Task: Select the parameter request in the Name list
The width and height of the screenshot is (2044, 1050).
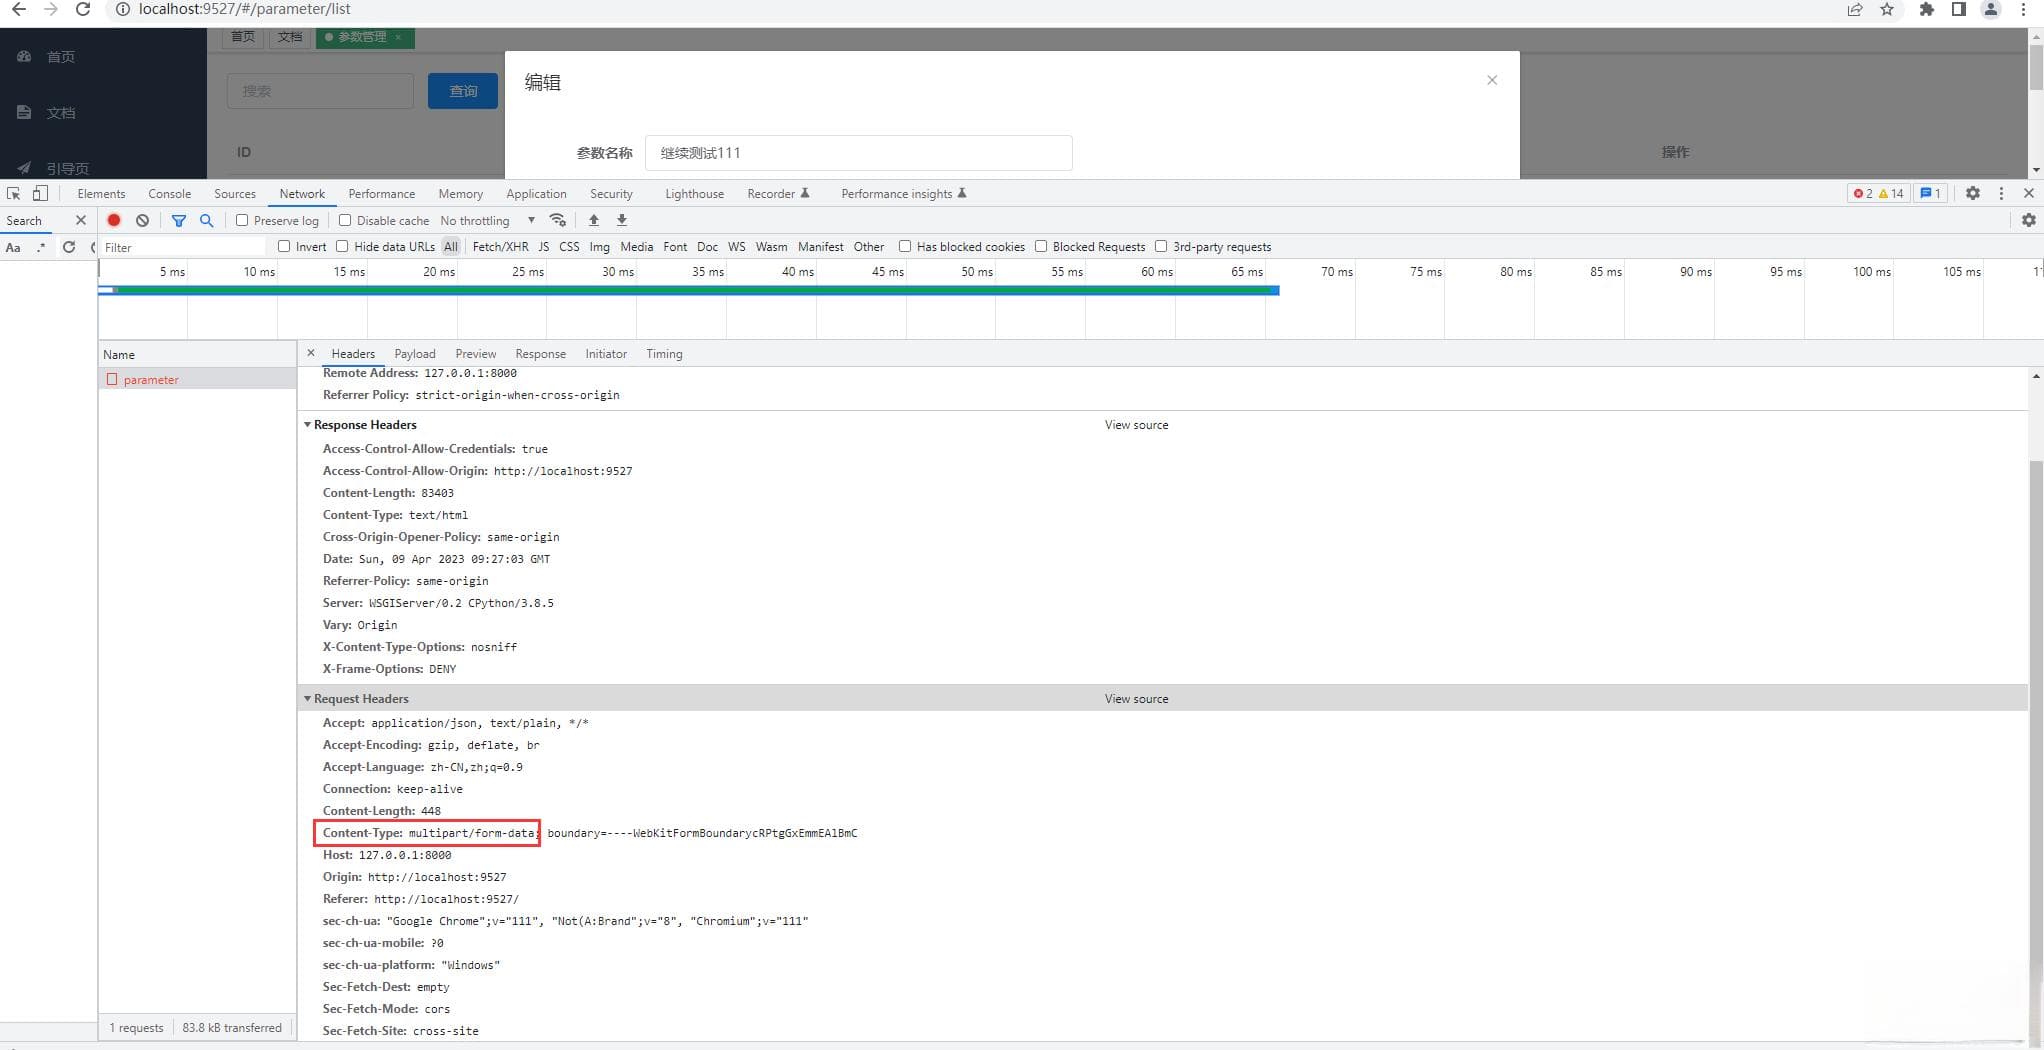Action: coord(197,380)
